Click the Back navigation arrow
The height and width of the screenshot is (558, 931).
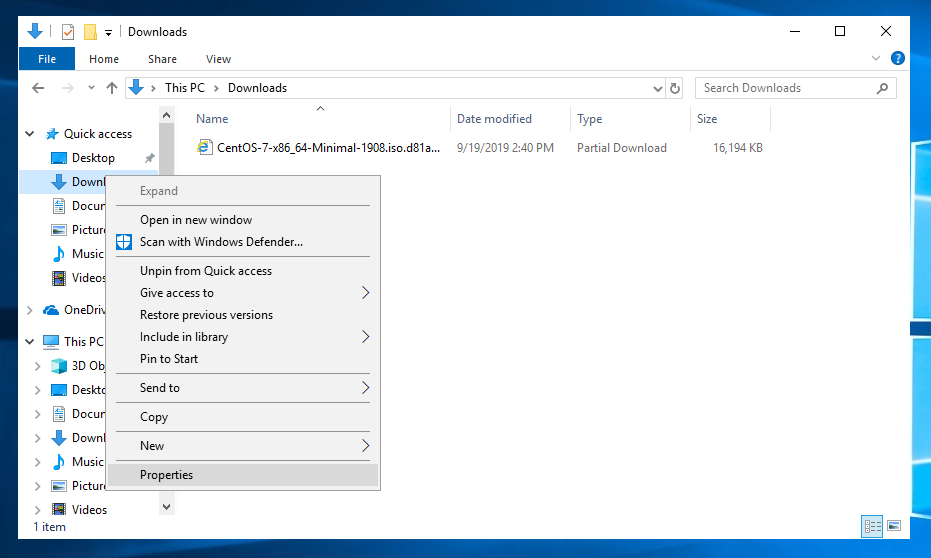click(38, 88)
